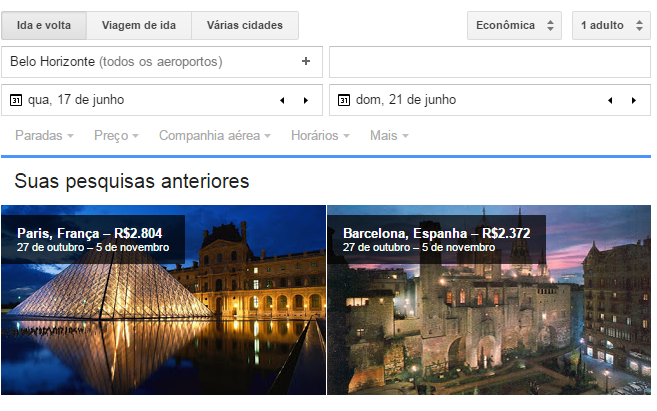This screenshot has width=657, height=411.
Task: Expand the Mais filter menu
Action: click(x=389, y=136)
